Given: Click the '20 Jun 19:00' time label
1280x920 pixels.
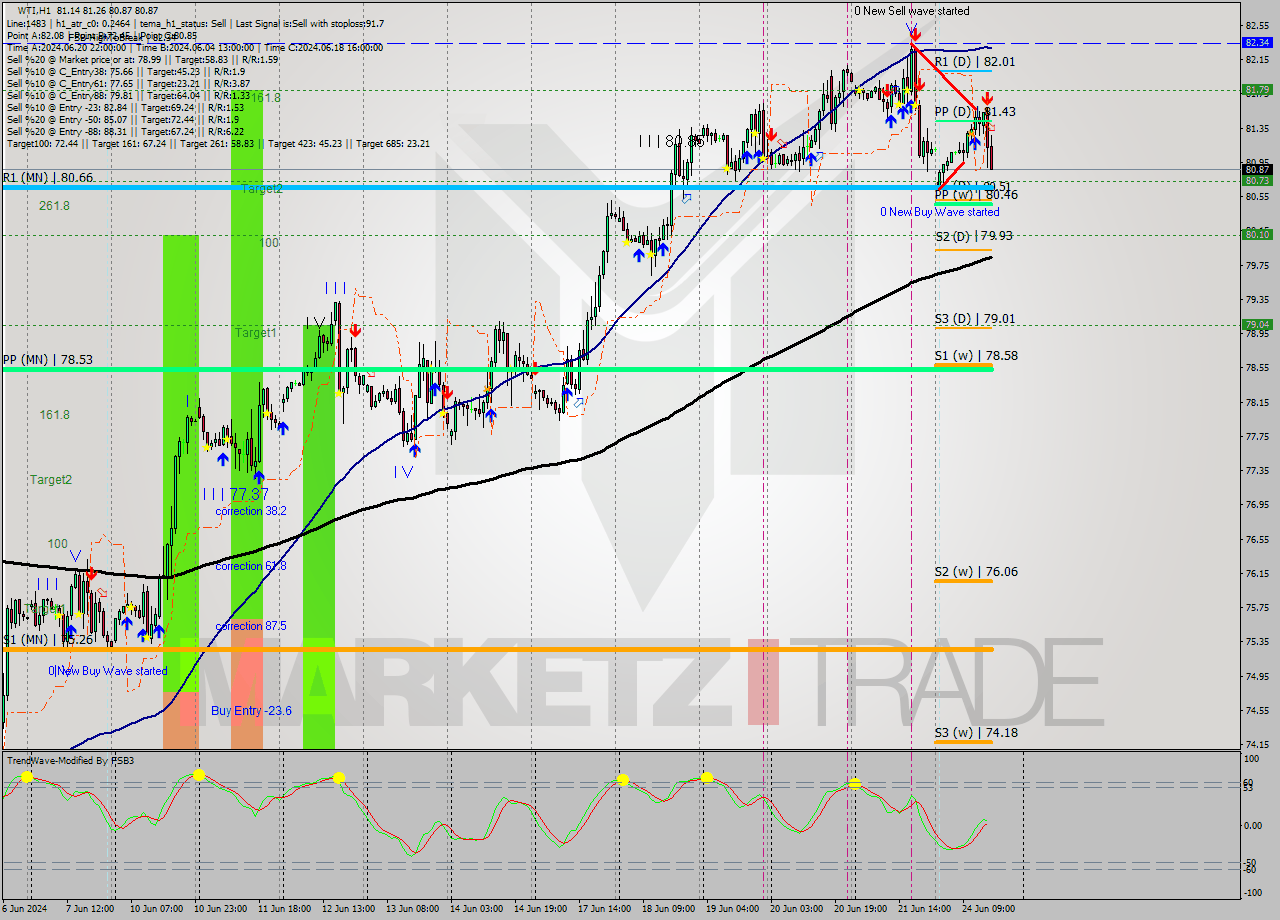Looking at the screenshot, I should coord(861,909).
